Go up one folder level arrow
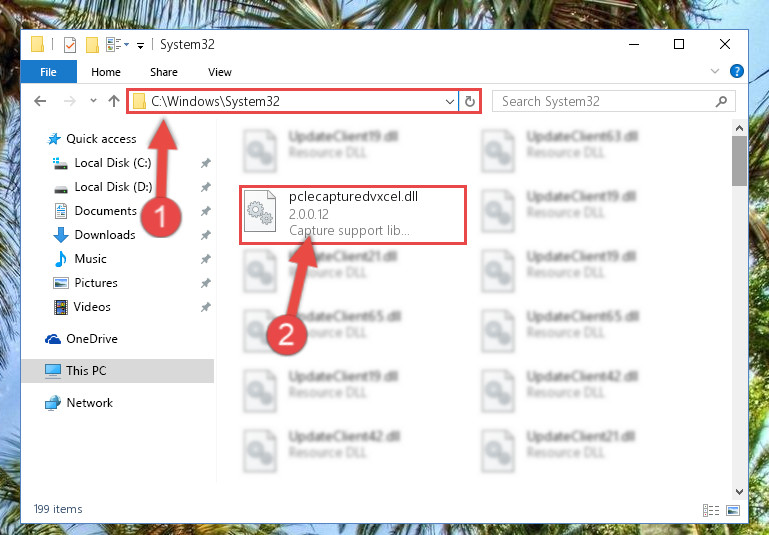Screen dimensions: 769x535 tap(114, 101)
